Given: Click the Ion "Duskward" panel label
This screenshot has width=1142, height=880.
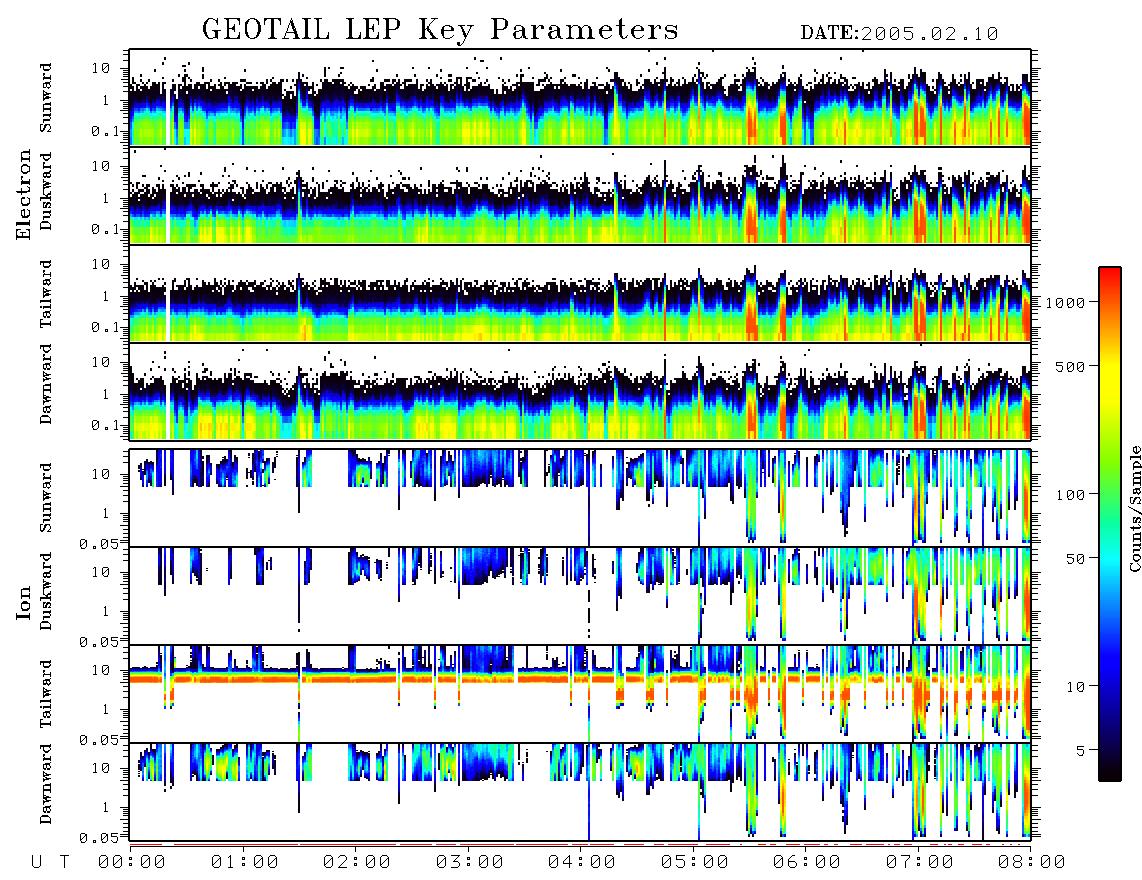Looking at the screenshot, I should 46,591.
